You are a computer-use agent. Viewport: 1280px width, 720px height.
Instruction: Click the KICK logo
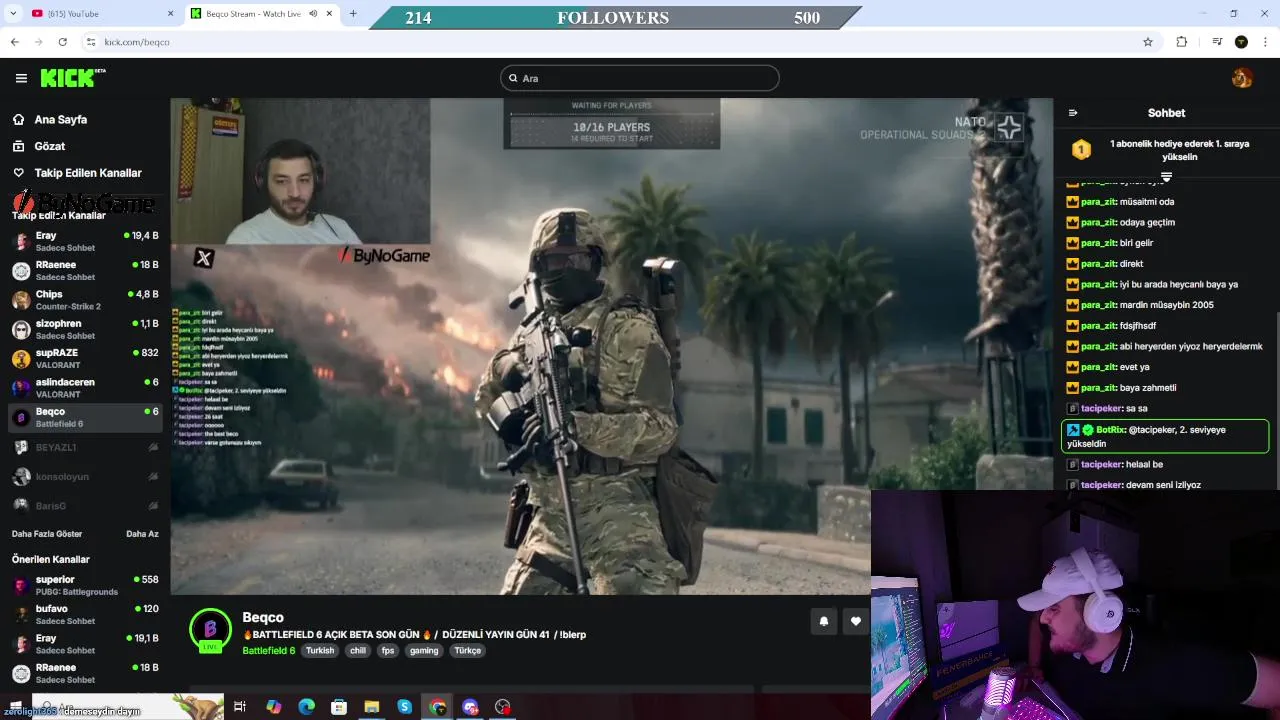coord(72,78)
